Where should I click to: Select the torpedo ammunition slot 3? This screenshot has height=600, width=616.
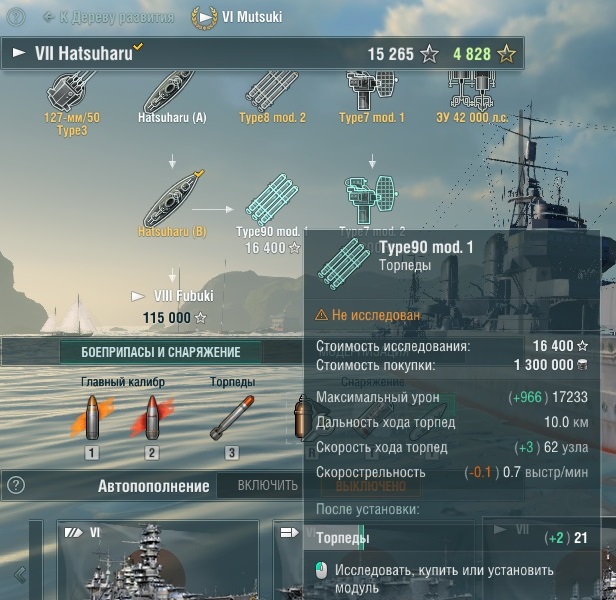232,426
